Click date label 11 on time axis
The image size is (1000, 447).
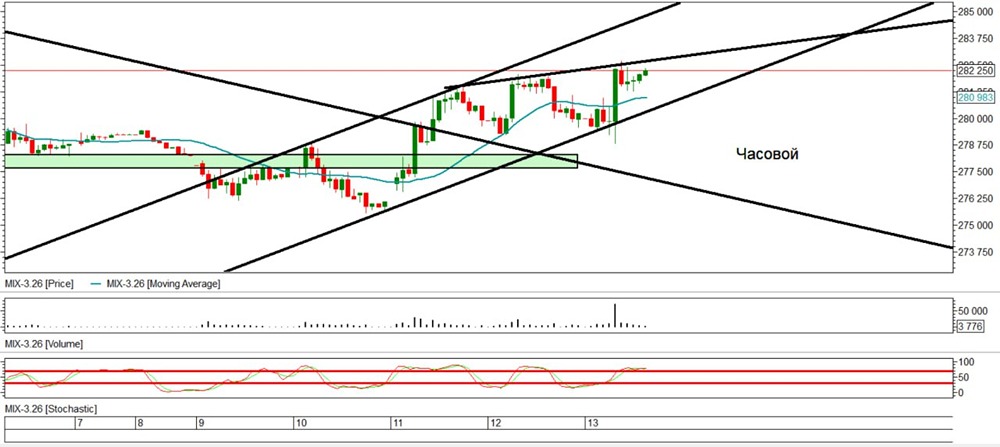tap(396, 423)
